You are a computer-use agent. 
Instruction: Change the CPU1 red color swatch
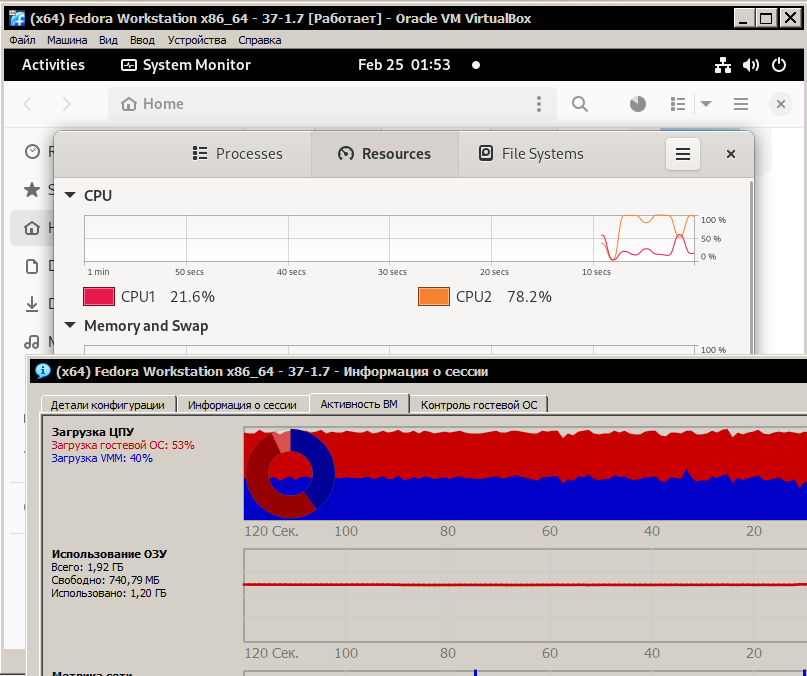(x=99, y=297)
